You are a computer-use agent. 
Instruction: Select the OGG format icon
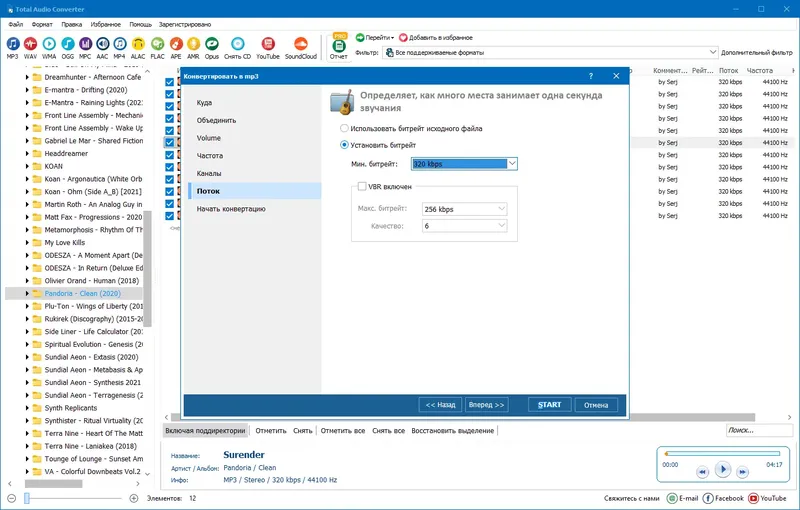pyautogui.click(x=67, y=44)
